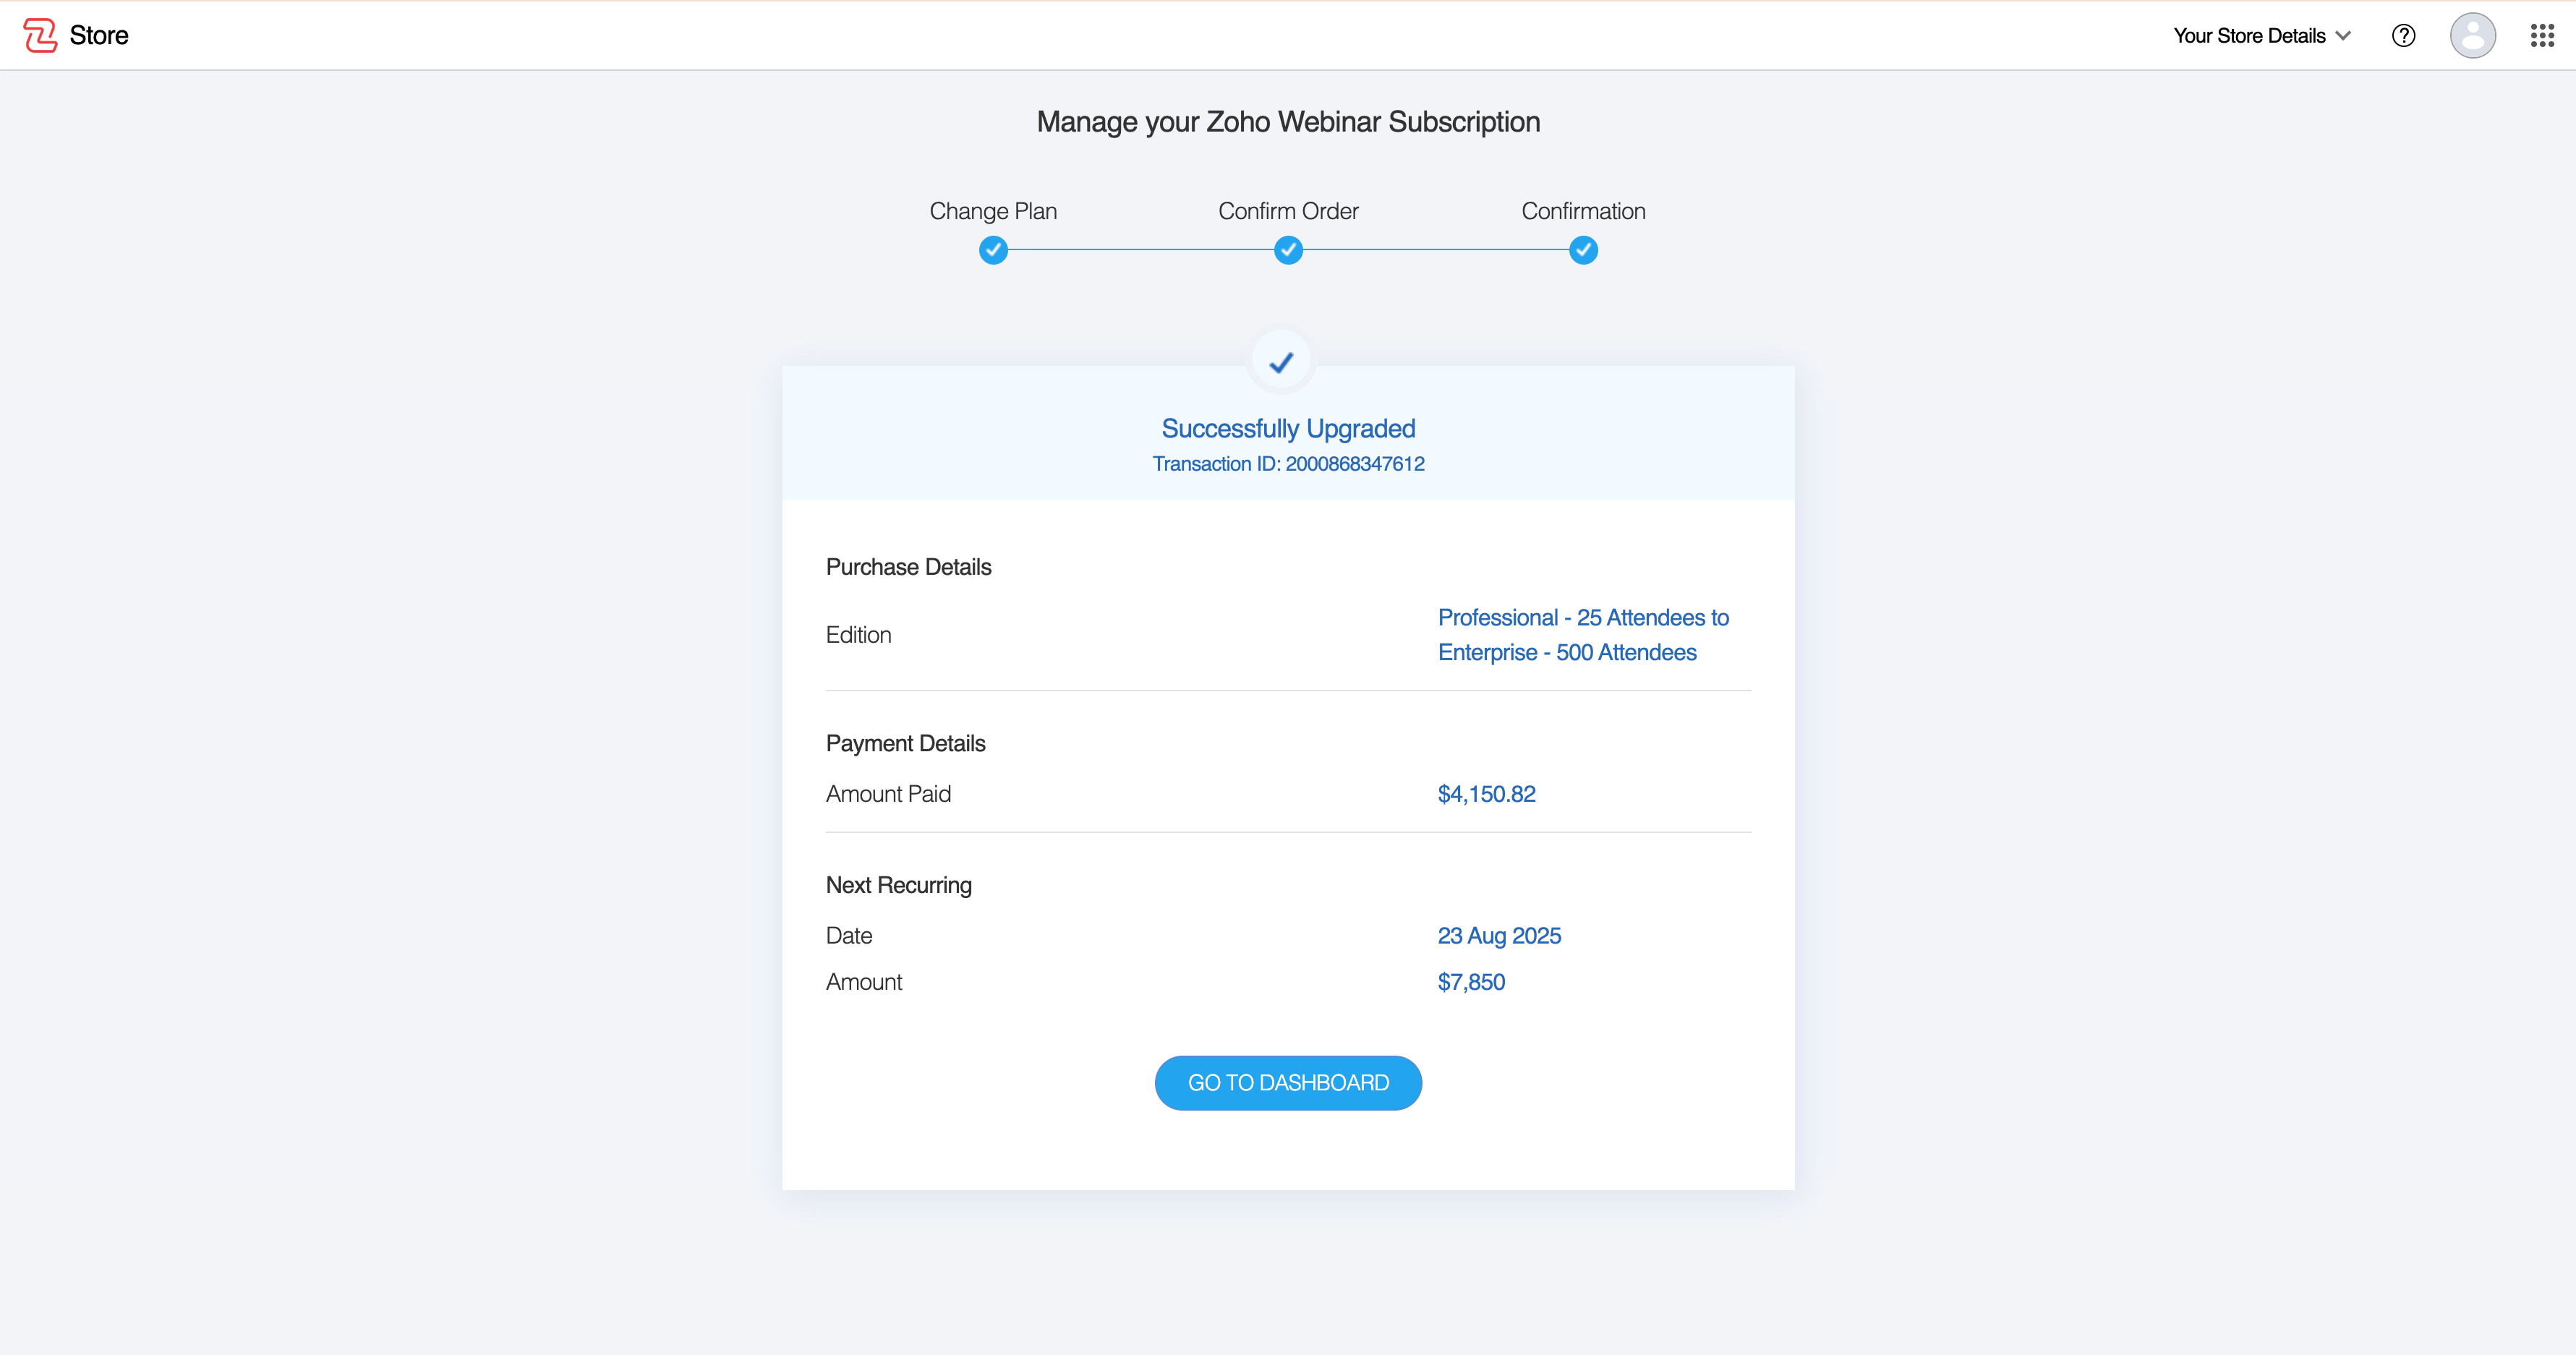Click the Enterprise - 500 Attendees edition text
This screenshot has height=1355, width=2576.
(x=1566, y=652)
